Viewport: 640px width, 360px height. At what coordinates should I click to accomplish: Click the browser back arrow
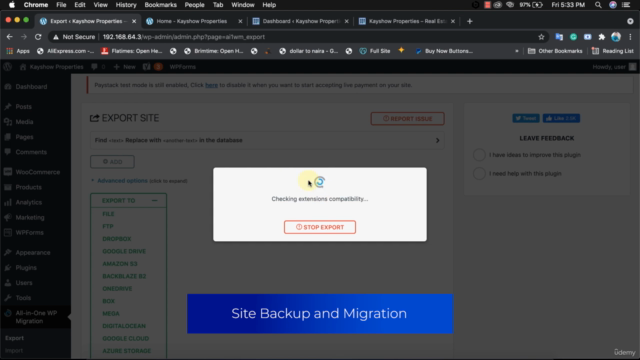coord(10,37)
